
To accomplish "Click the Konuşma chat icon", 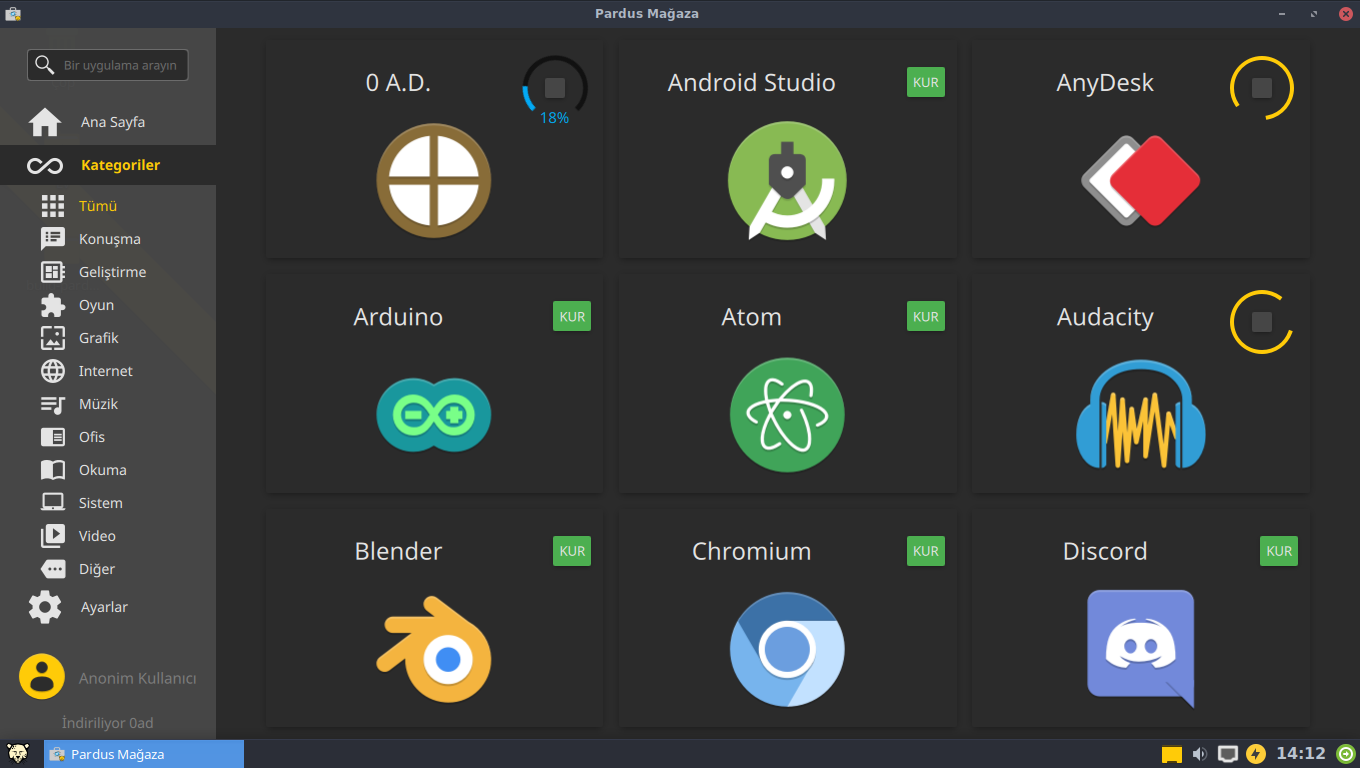I will [53, 239].
